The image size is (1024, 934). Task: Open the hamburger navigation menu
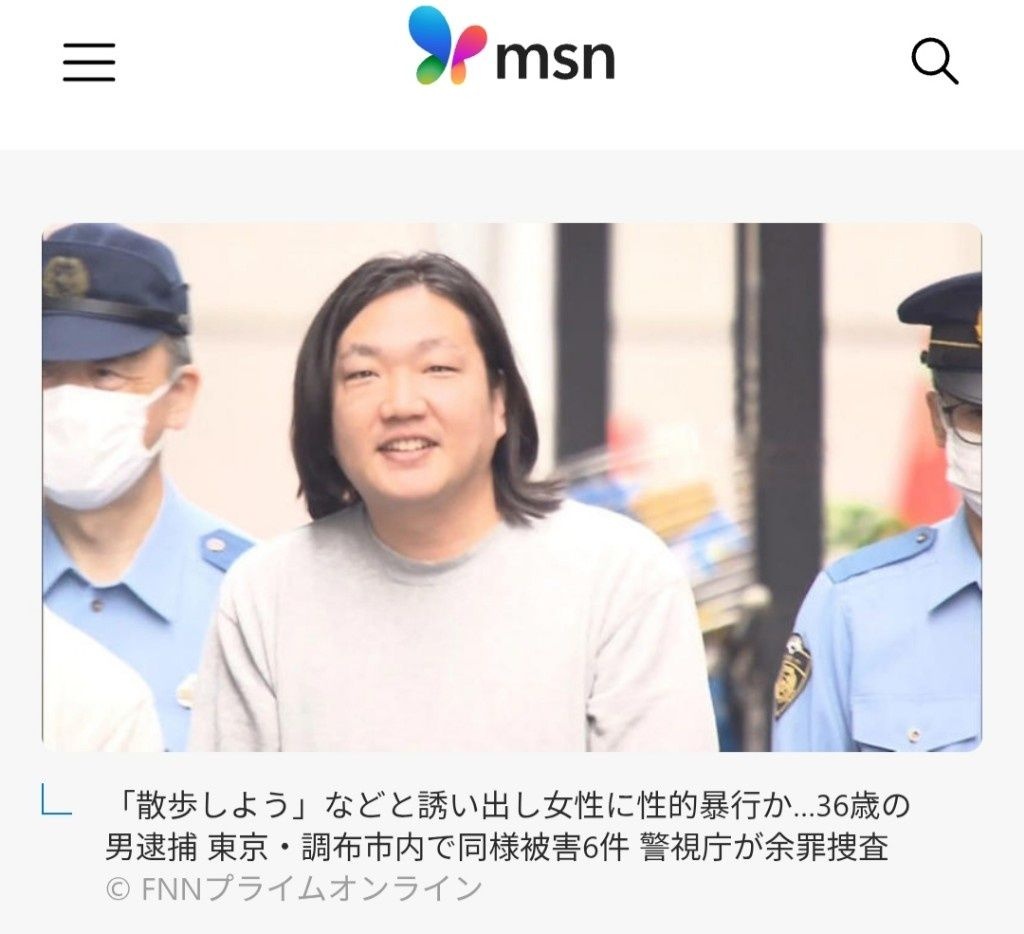89,62
